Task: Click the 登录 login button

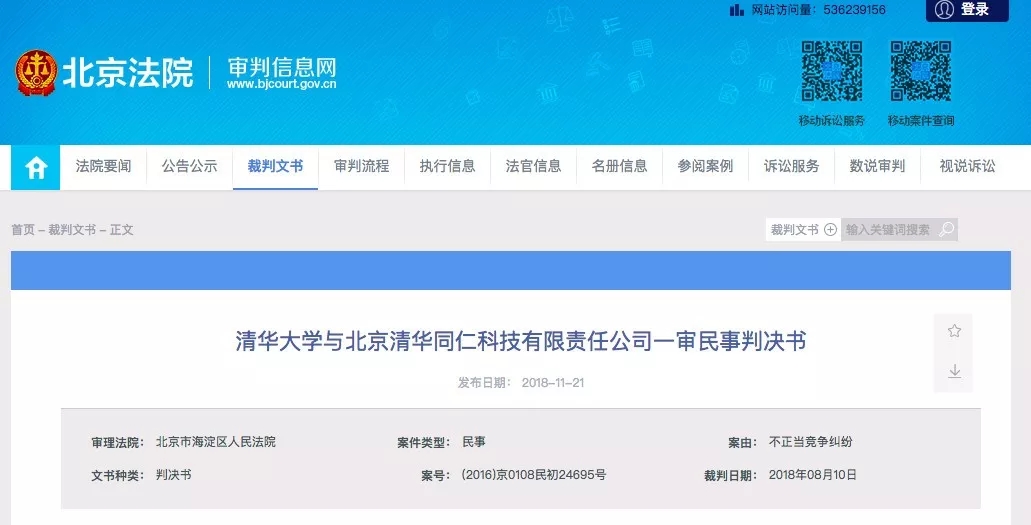Action: [x=967, y=10]
